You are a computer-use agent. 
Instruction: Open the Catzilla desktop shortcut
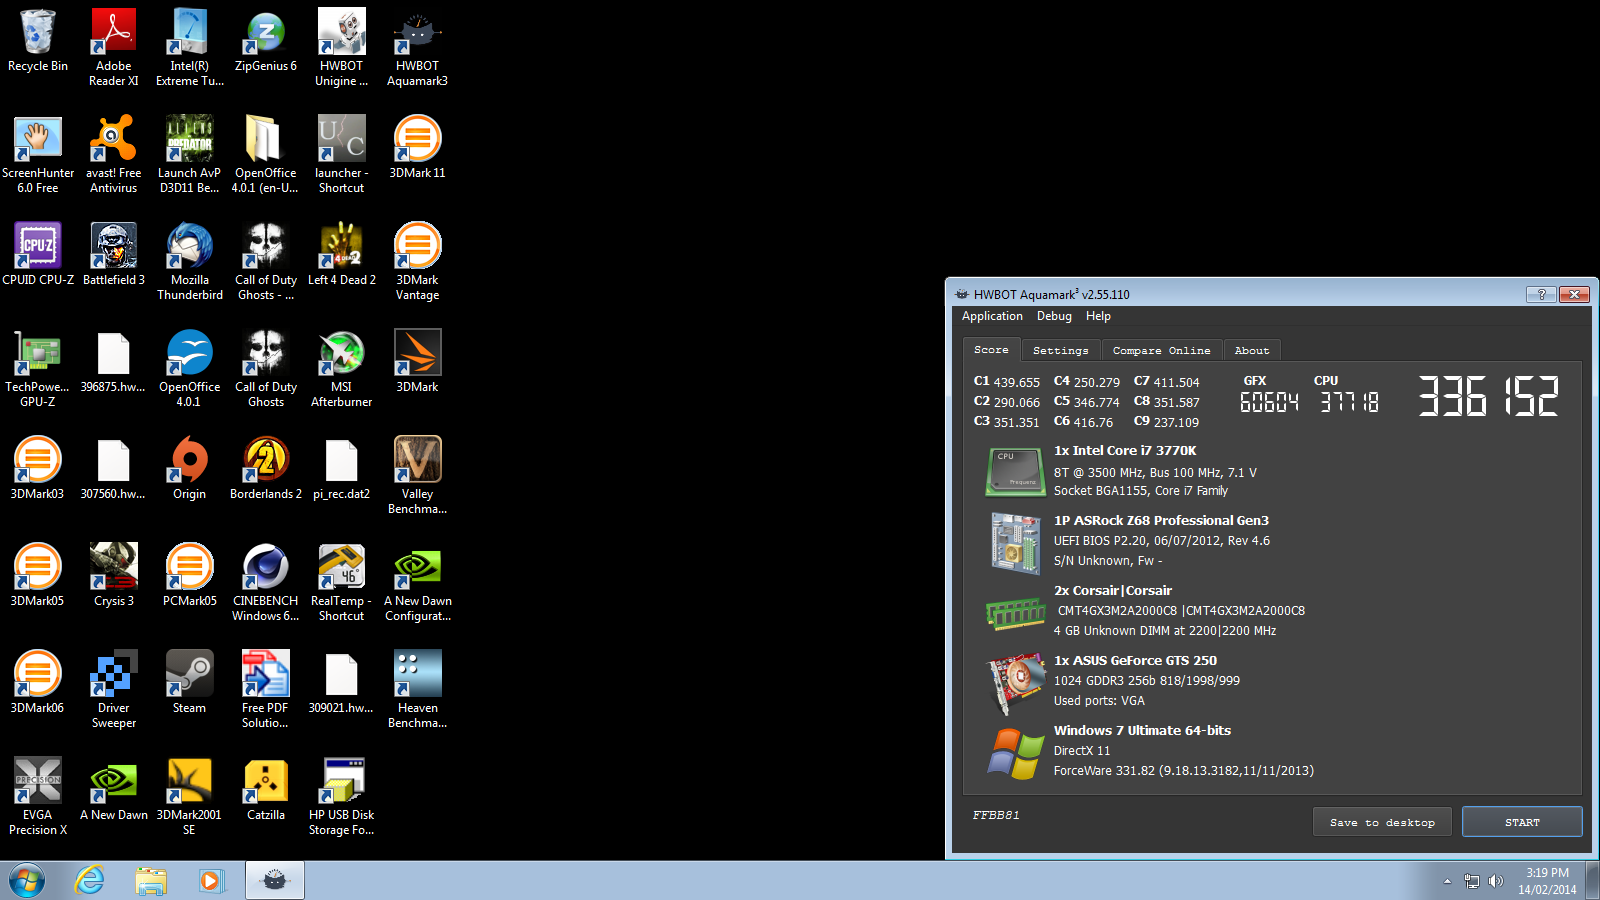pos(265,790)
